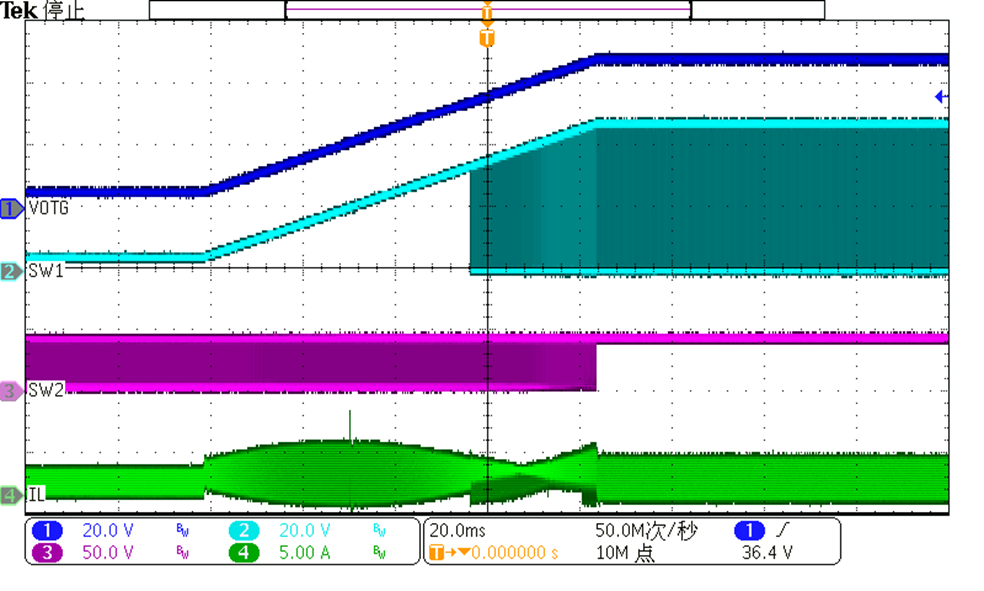Click the waveform record overview bar
Image resolution: width=984 pixels, height=591 pixels.
[487, 10]
